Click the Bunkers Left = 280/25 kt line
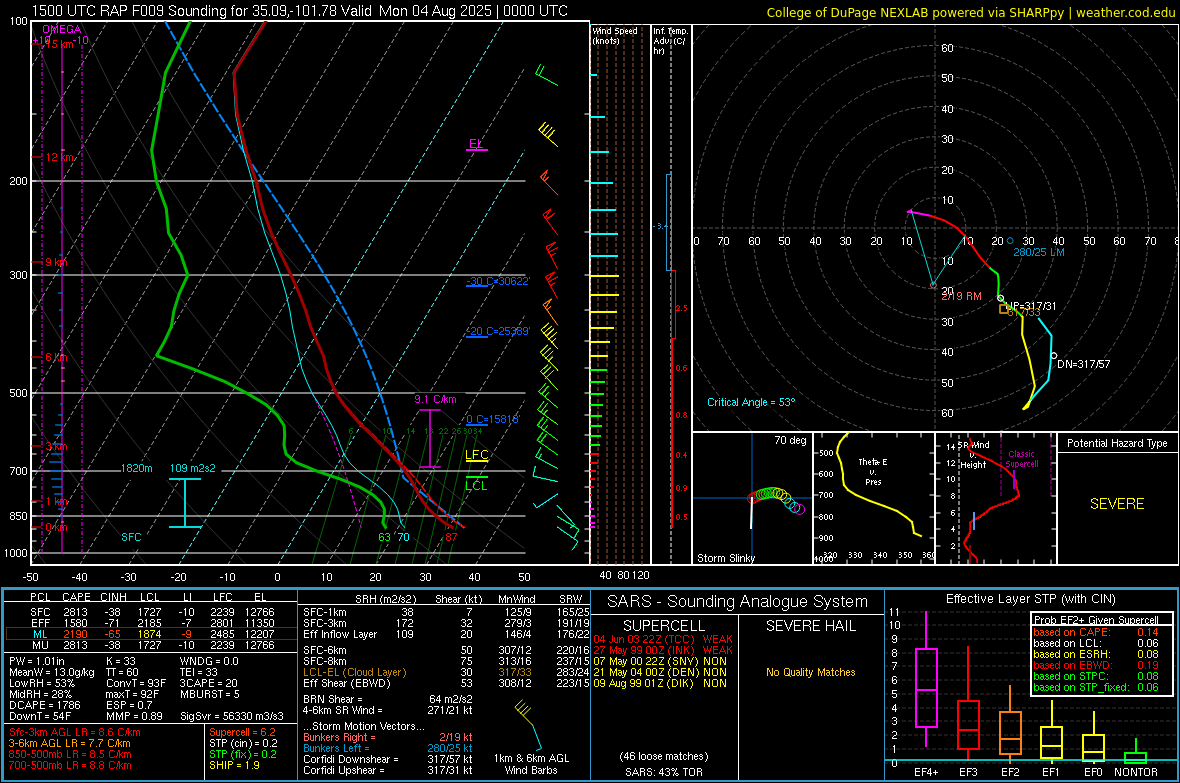Screen dimensions: 1180x783 388,748
